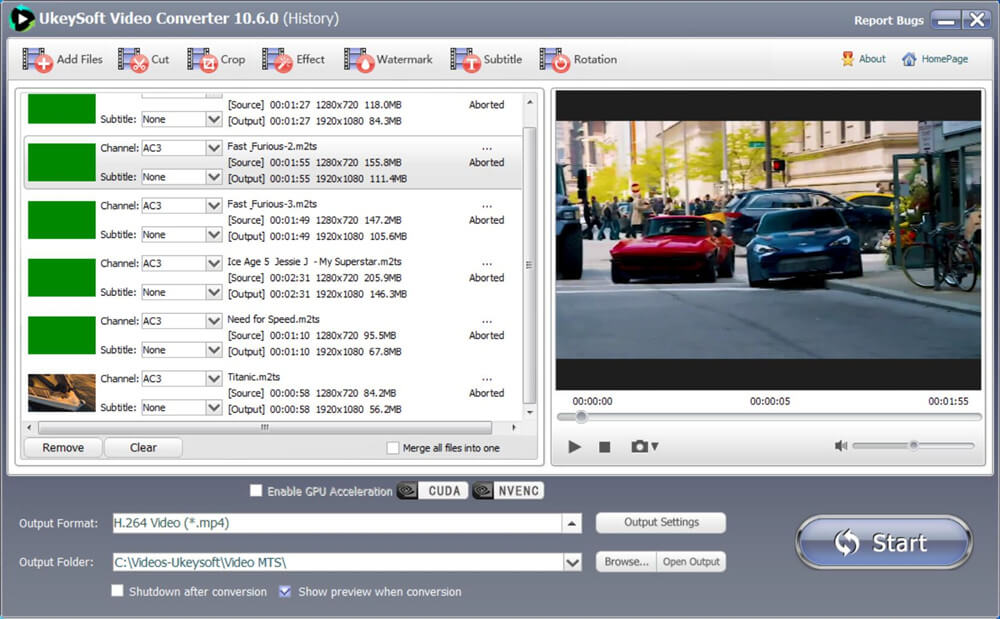Click scroll-up arrow of file list
Viewport: 1000px width, 619px height.
tap(529, 102)
